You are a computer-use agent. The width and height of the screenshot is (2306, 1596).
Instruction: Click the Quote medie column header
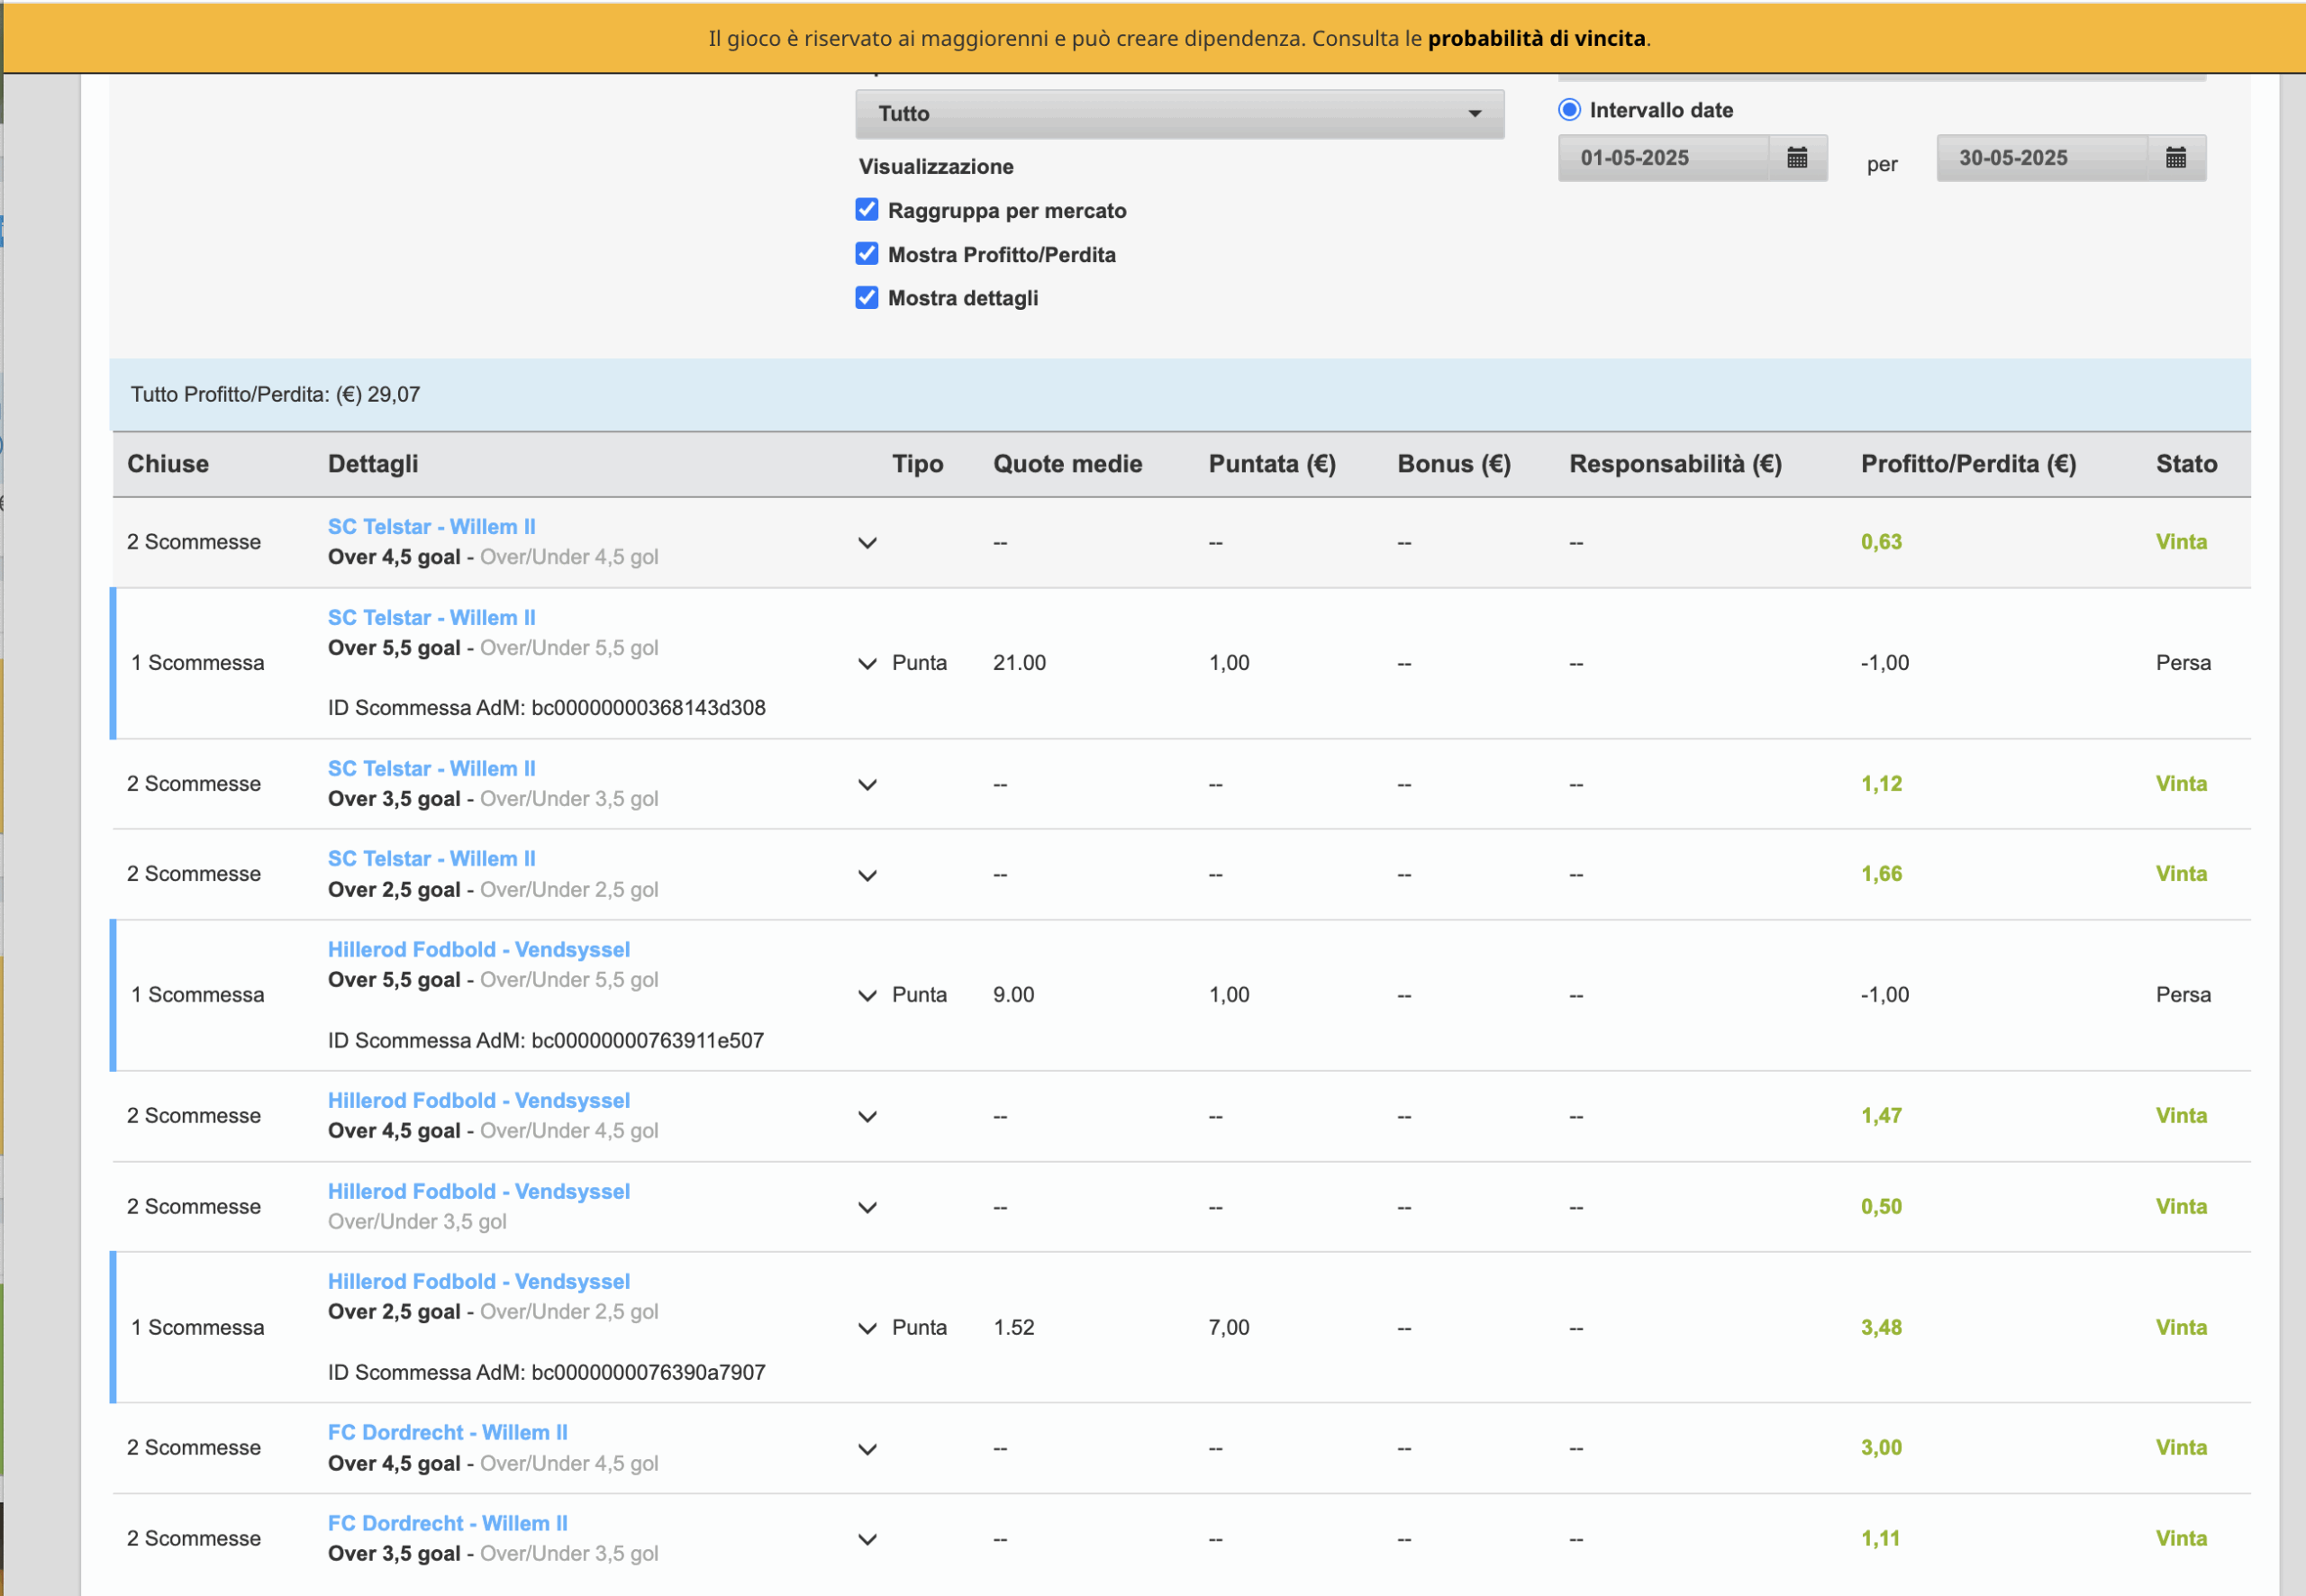[x=1067, y=464]
